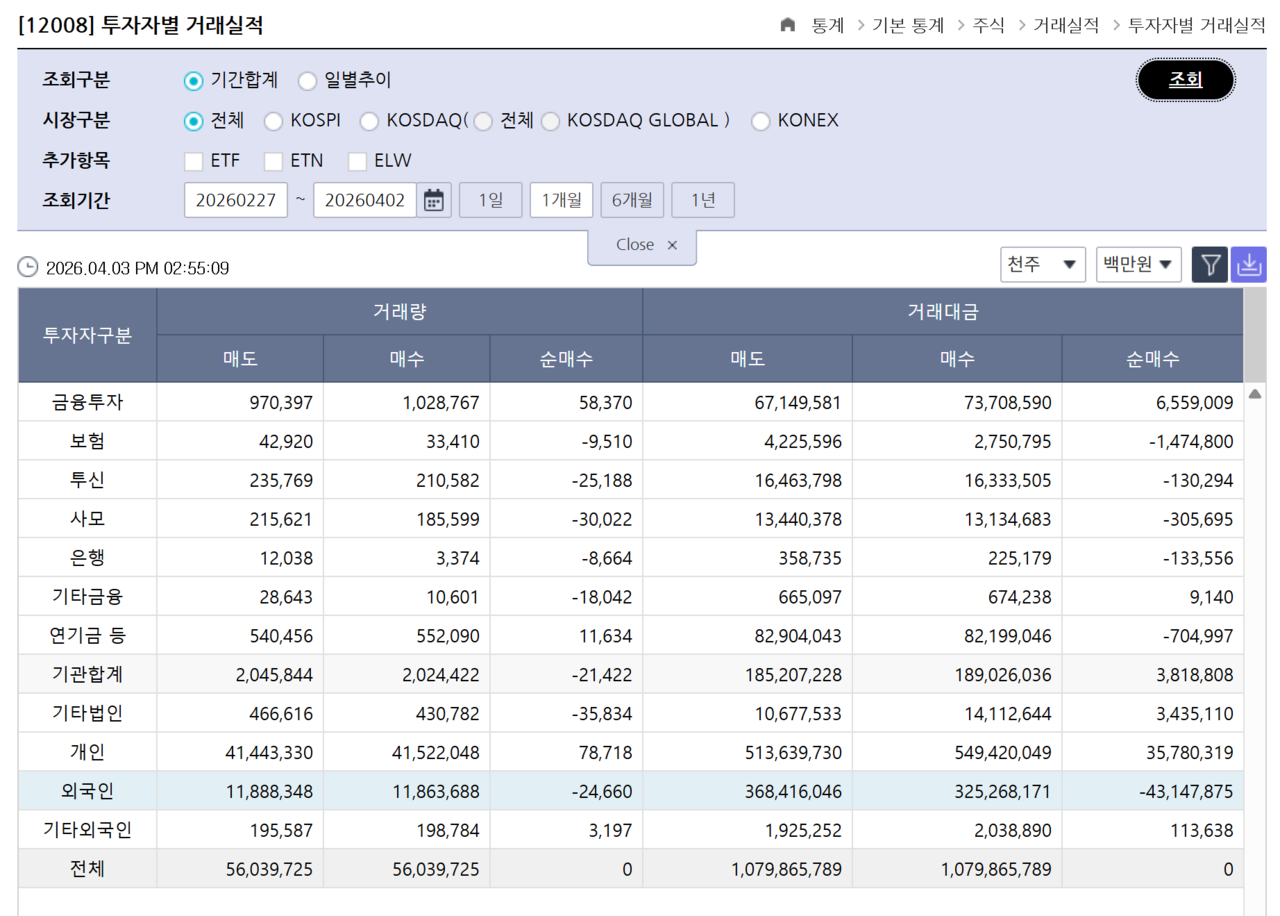Go to 주식 in breadcrumb
Image resolution: width=1280 pixels, height=916 pixels.
pyautogui.click(x=988, y=25)
